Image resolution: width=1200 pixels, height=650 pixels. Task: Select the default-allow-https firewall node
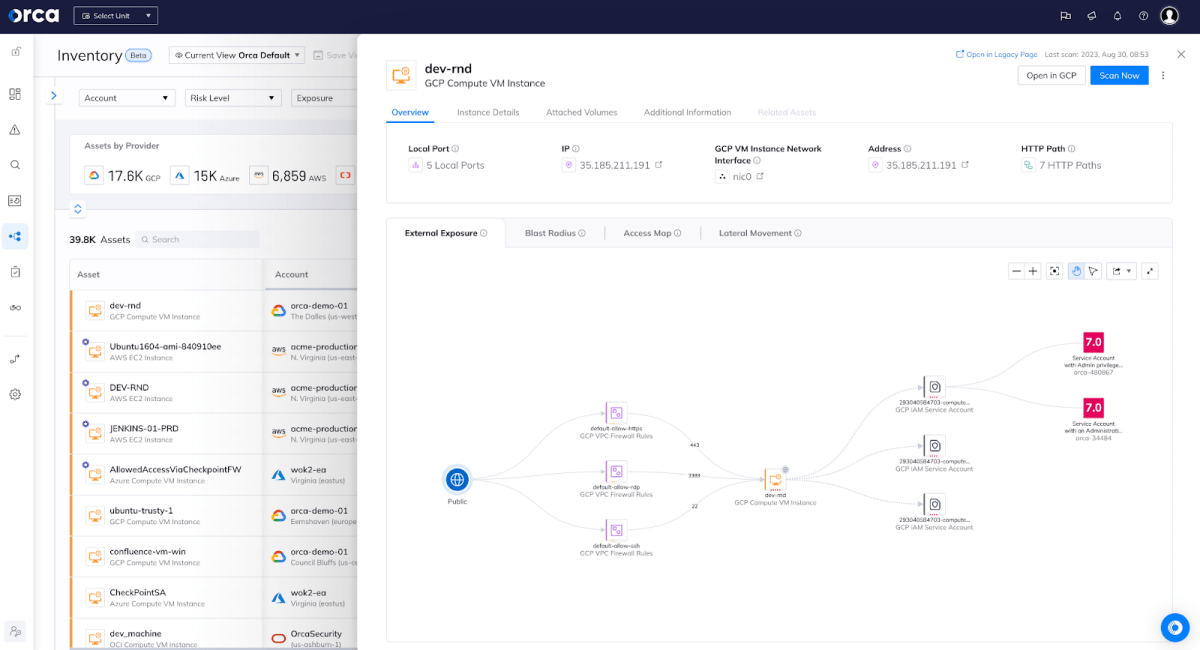tap(616, 412)
